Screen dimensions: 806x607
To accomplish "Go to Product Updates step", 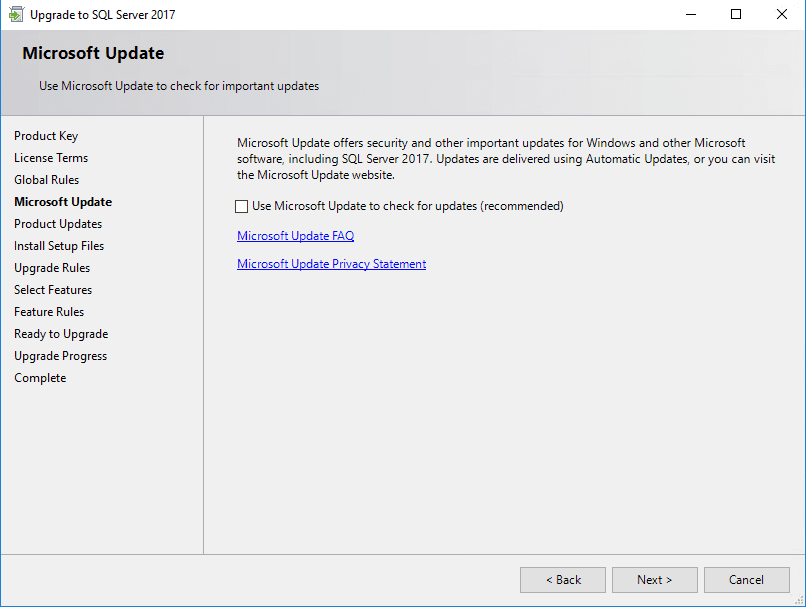I will coord(58,224).
